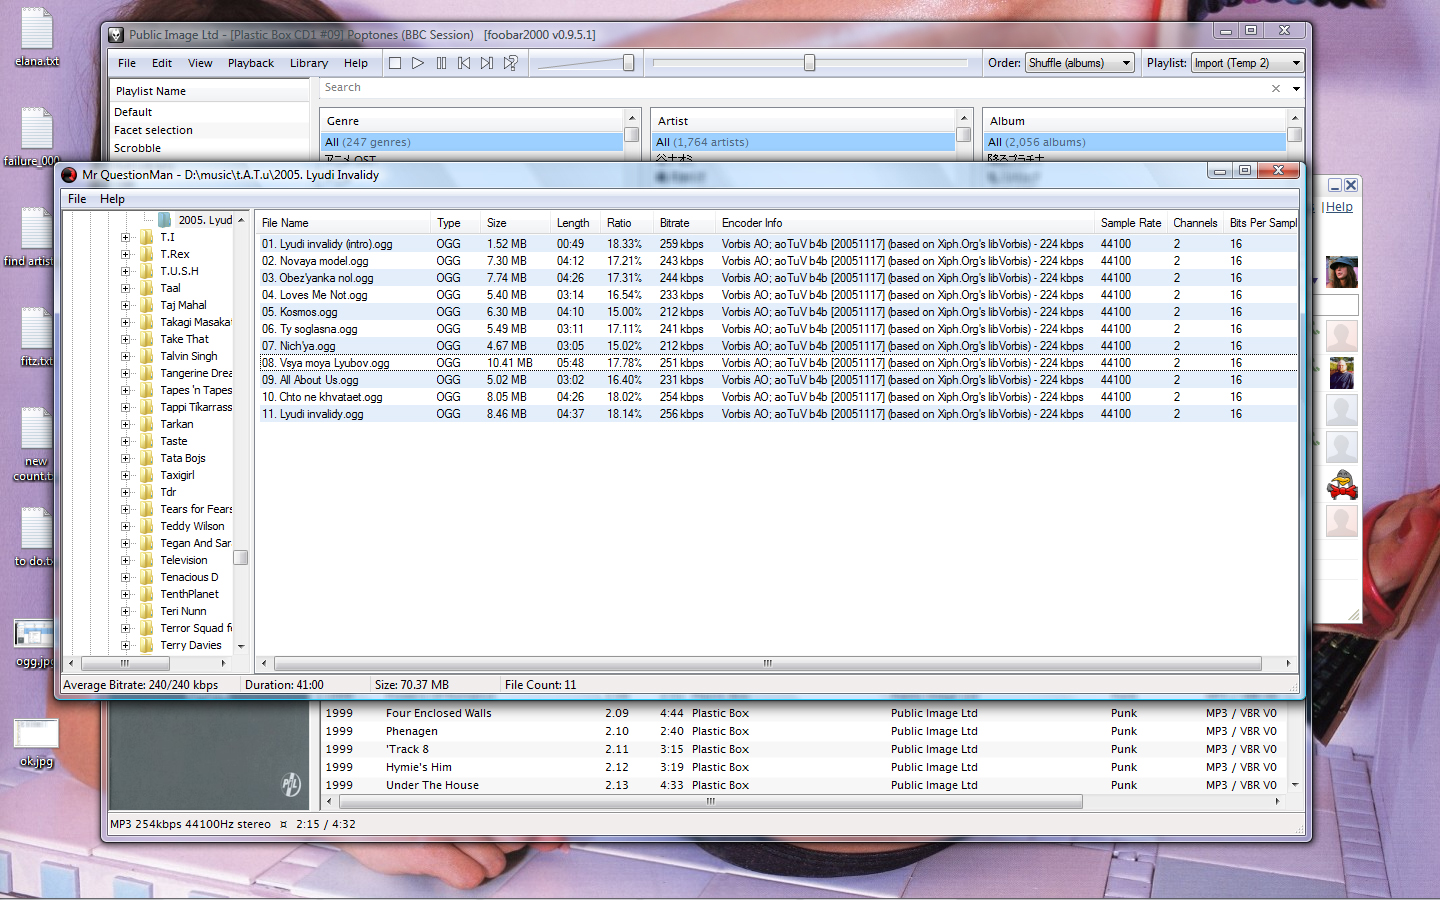Click the Next track button in foobar2000

(487, 63)
